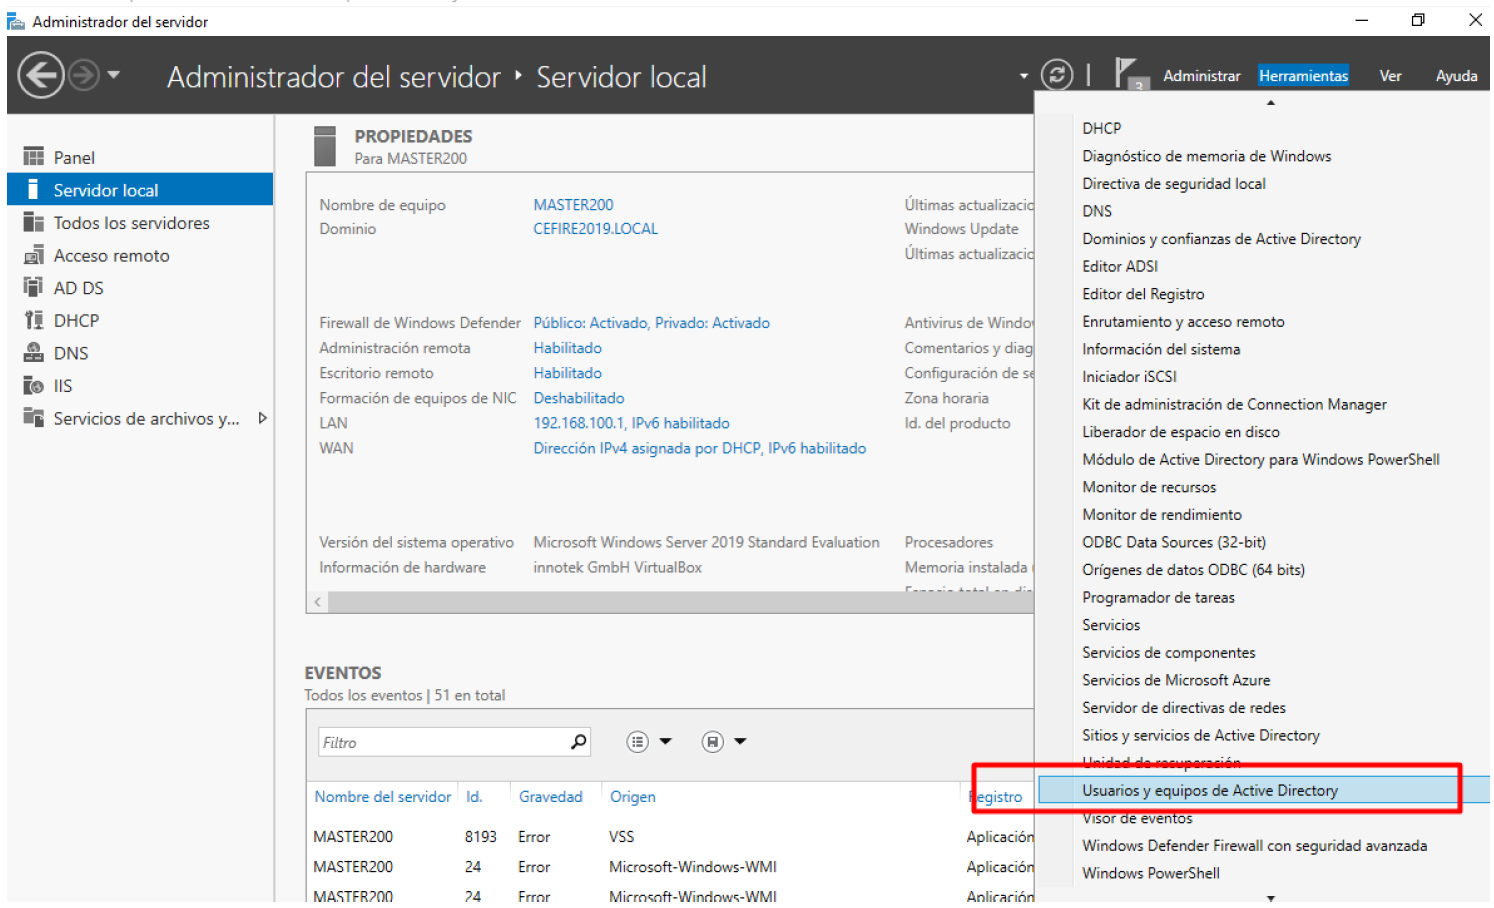Screen dimensions: 1494x908
Task: Click the back navigation arrow
Action: [41, 76]
